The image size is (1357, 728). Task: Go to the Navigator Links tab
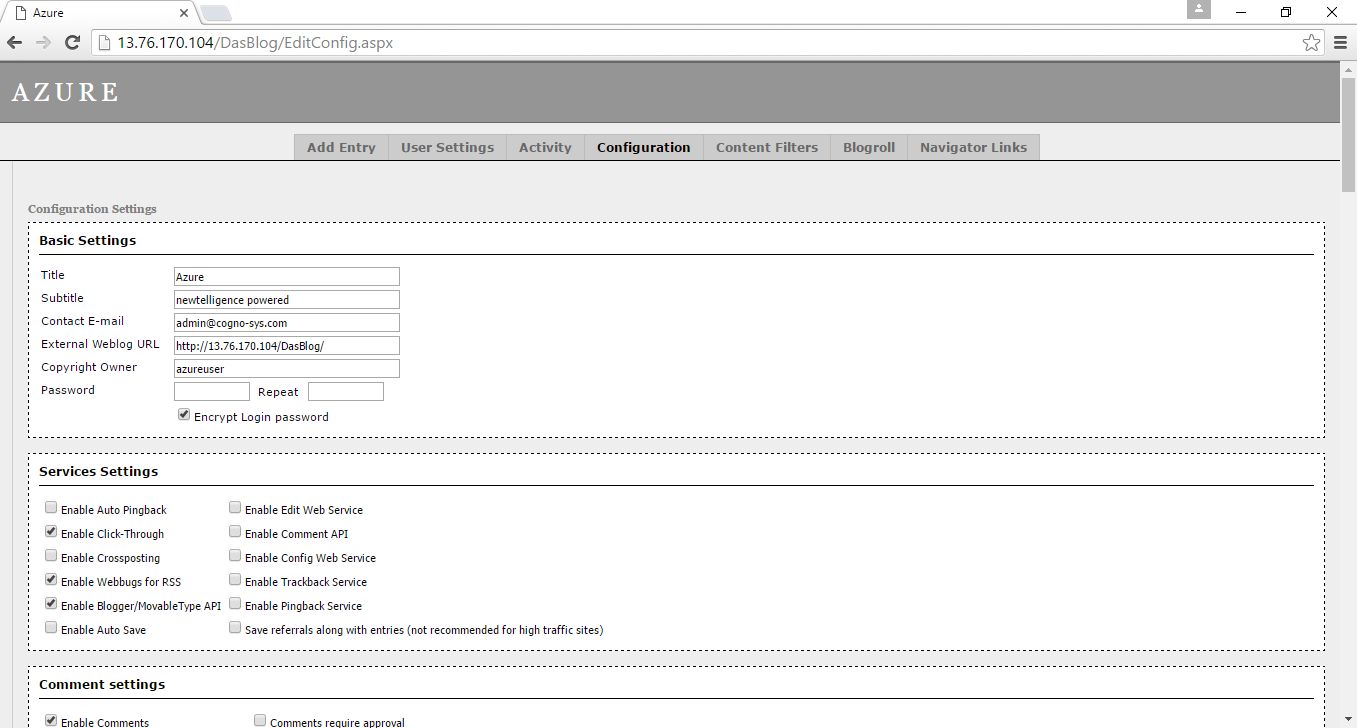[x=973, y=148]
